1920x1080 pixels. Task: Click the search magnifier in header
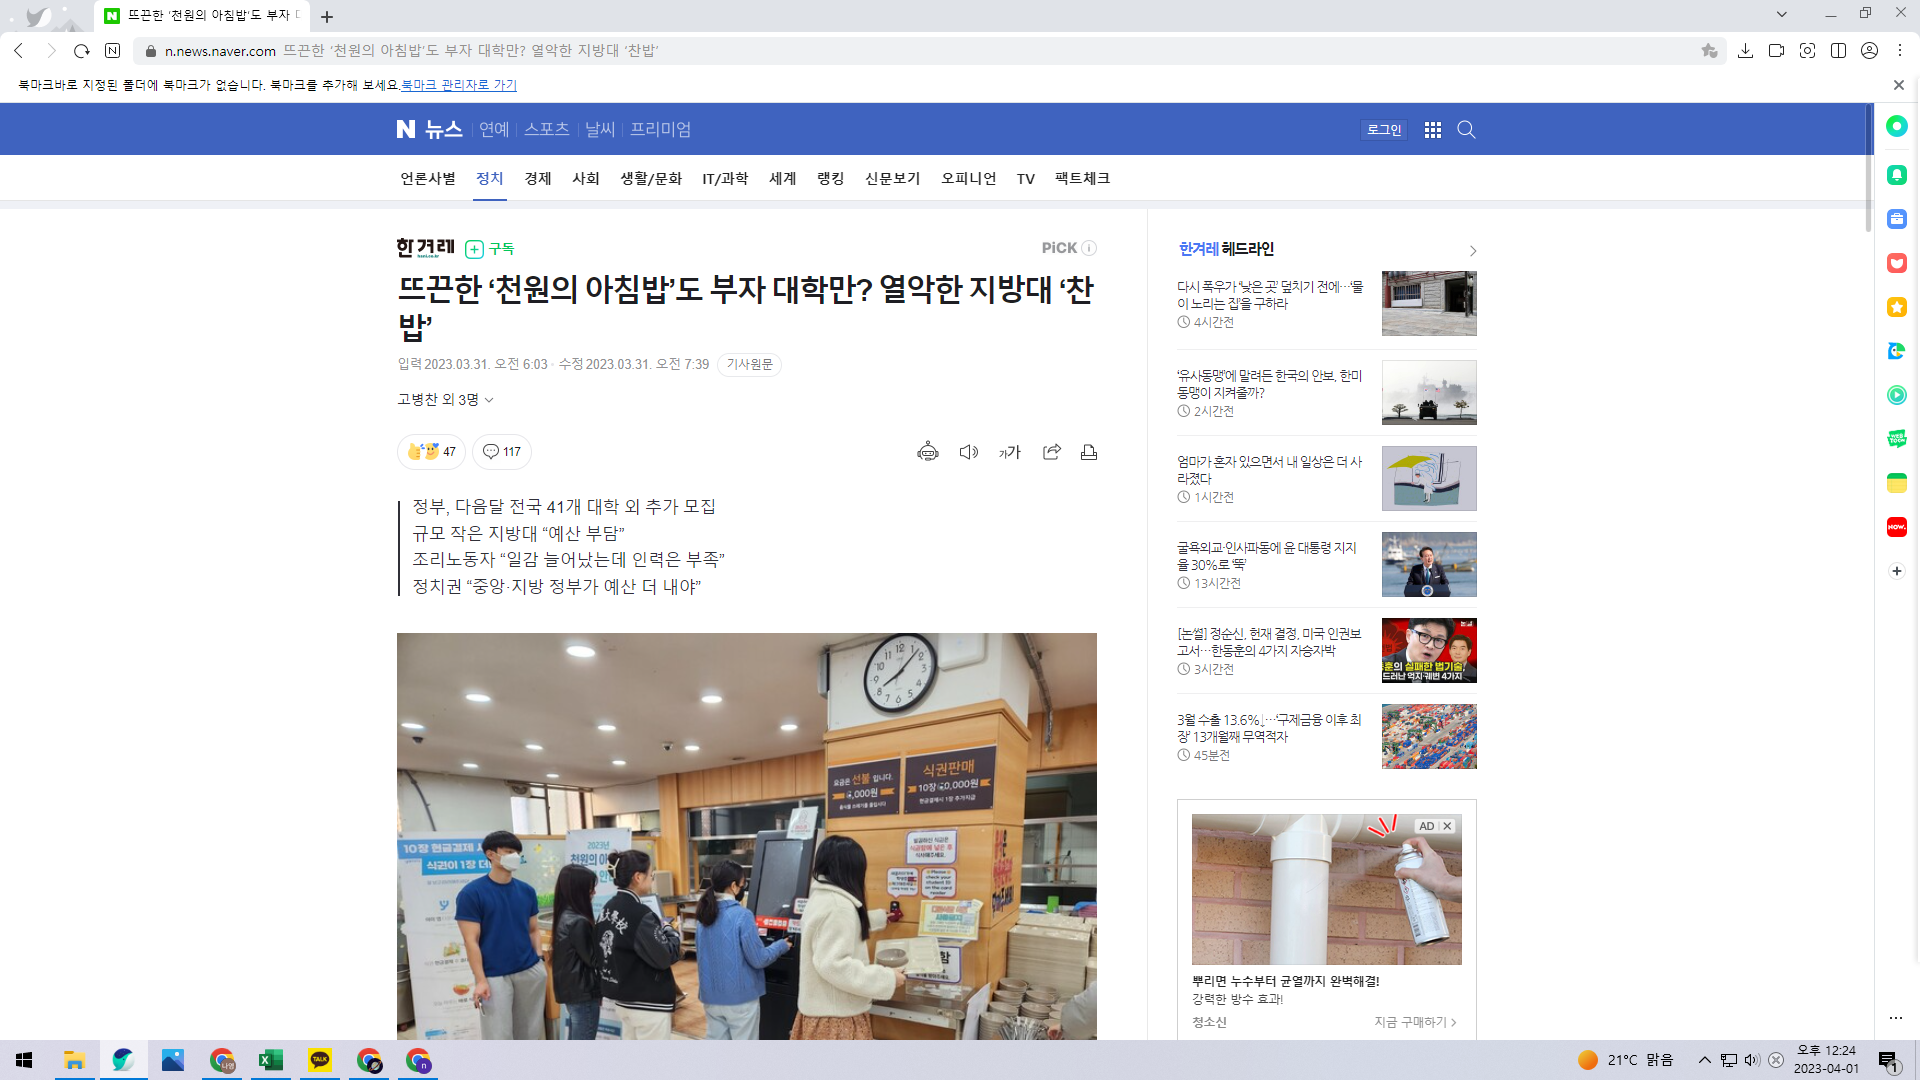pyautogui.click(x=1466, y=130)
